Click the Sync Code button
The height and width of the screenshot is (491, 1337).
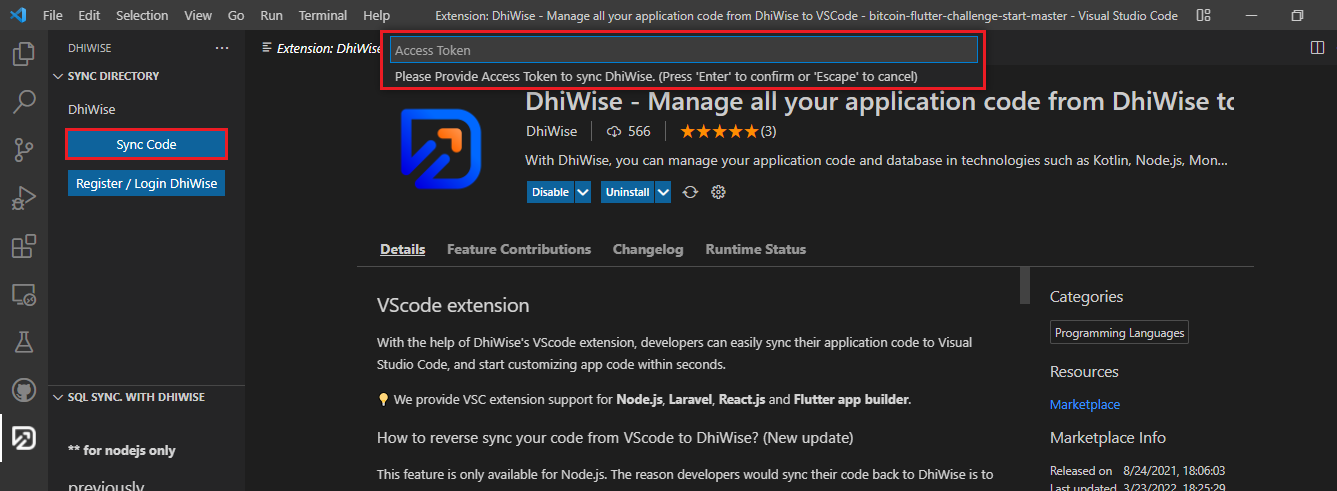coord(146,145)
